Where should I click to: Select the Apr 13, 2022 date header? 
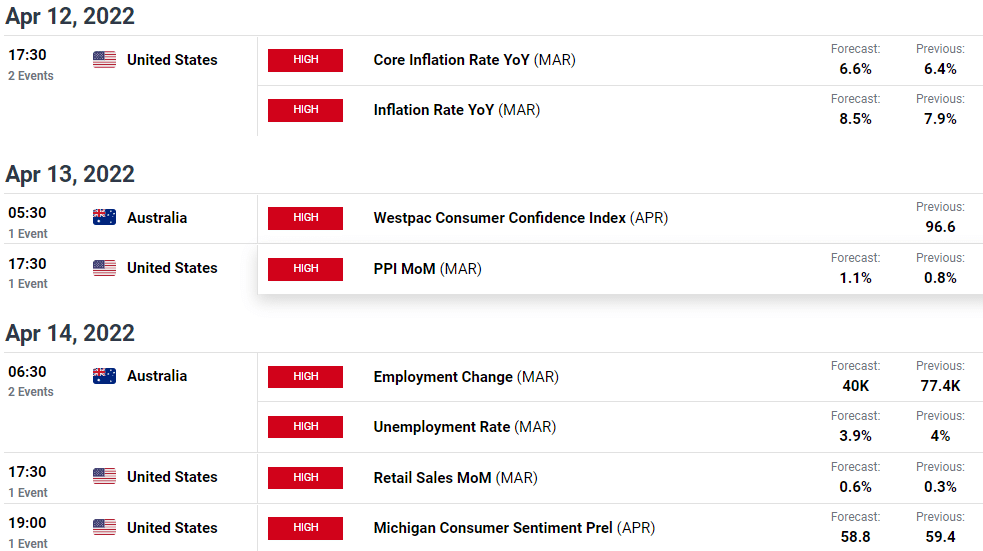click(x=70, y=174)
